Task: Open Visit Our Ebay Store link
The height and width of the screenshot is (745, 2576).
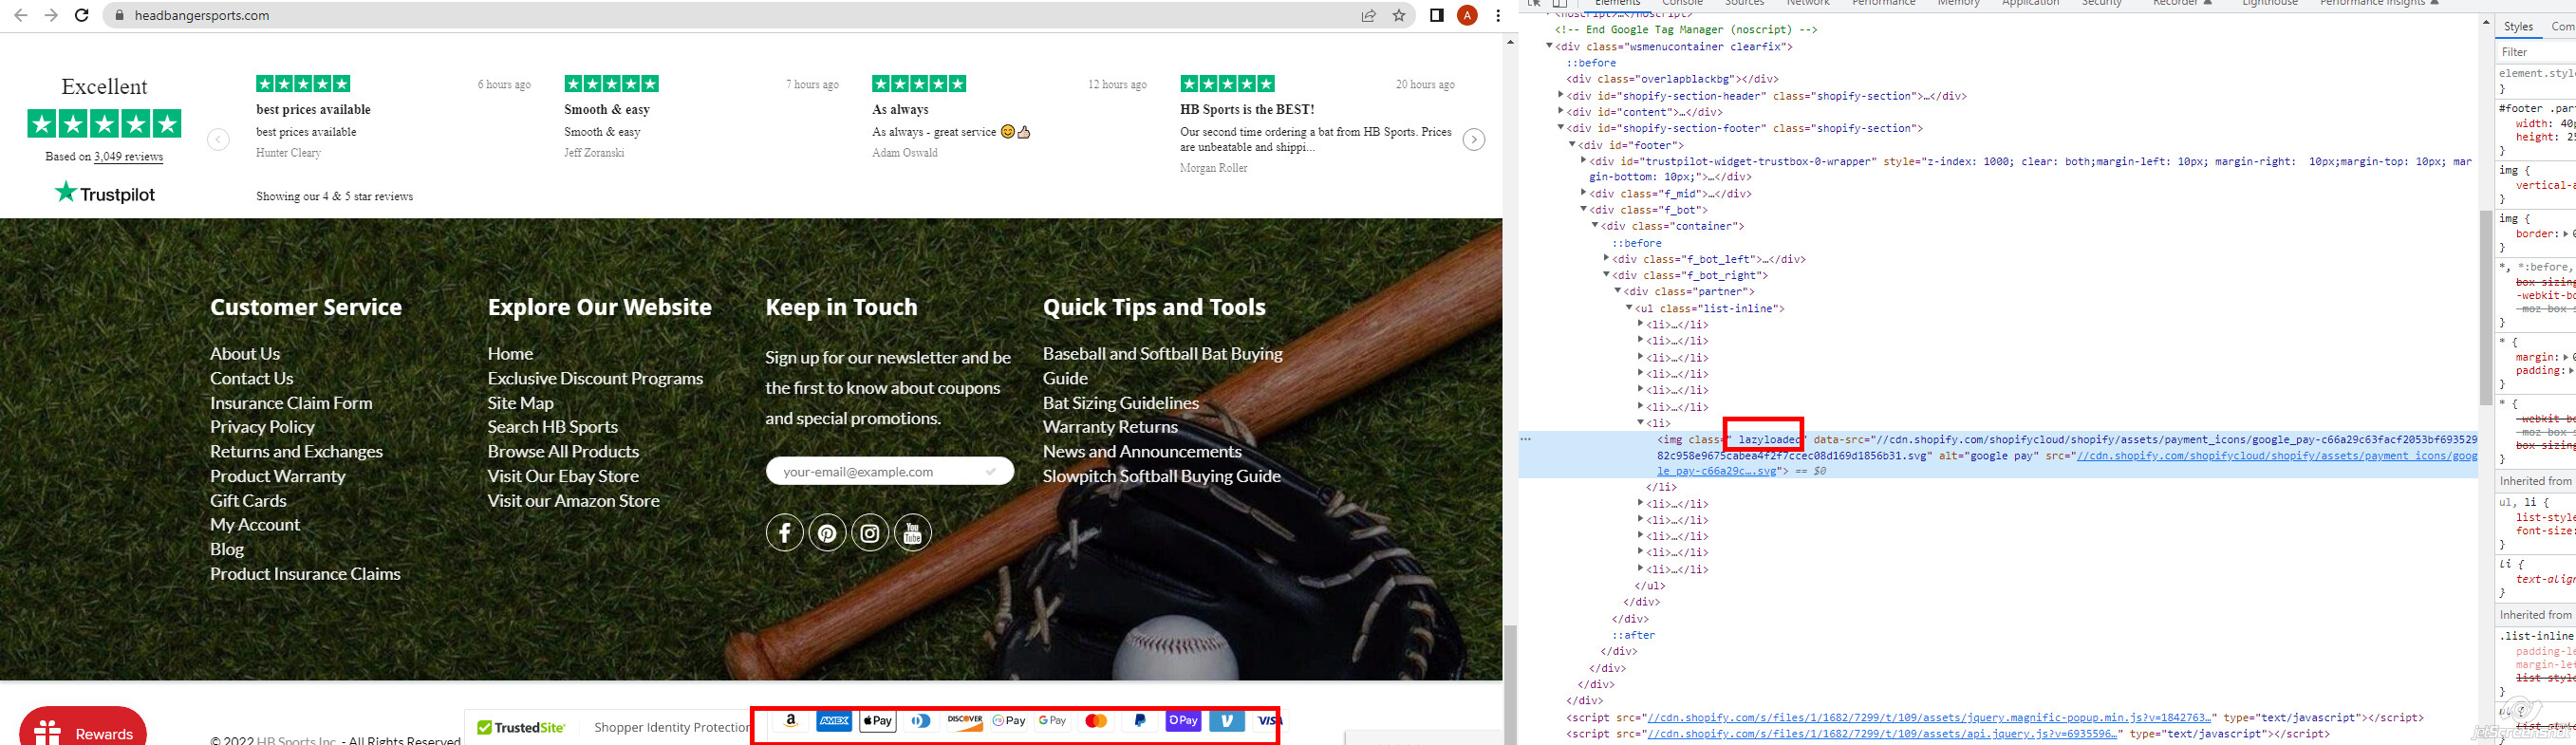Action: tap(563, 477)
